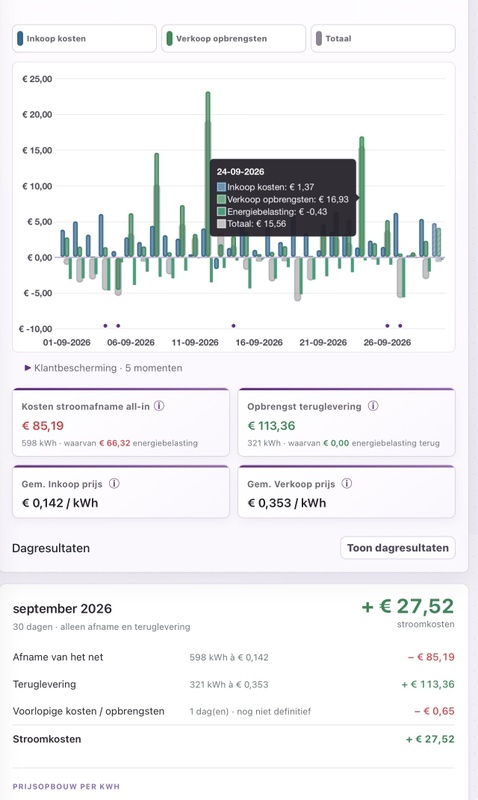Open info icon for Opbrengst teruglevering
The image size is (478, 800).
pos(373,406)
